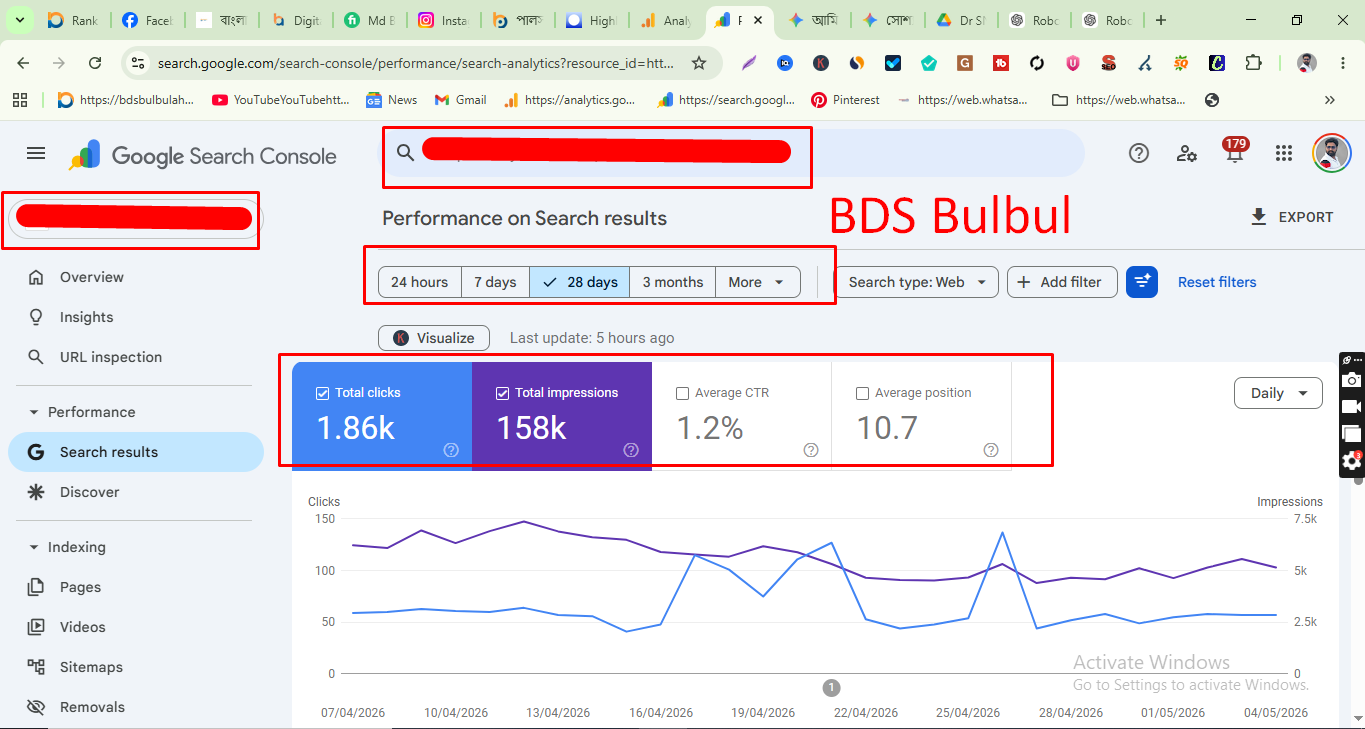Image resolution: width=1365 pixels, height=729 pixels.
Task: Select the 24 hours date range
Action: click(x=420, y=282)
